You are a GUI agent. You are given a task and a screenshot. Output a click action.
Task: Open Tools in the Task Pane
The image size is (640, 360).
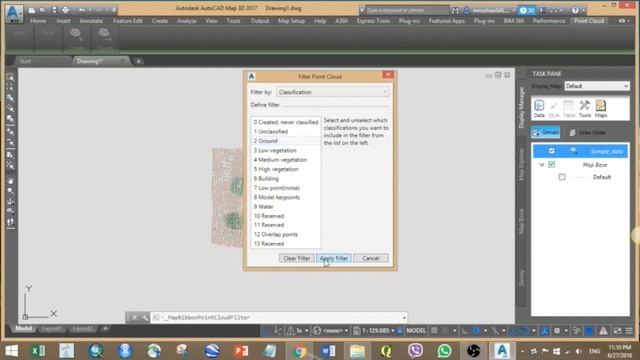pos(584,109)
